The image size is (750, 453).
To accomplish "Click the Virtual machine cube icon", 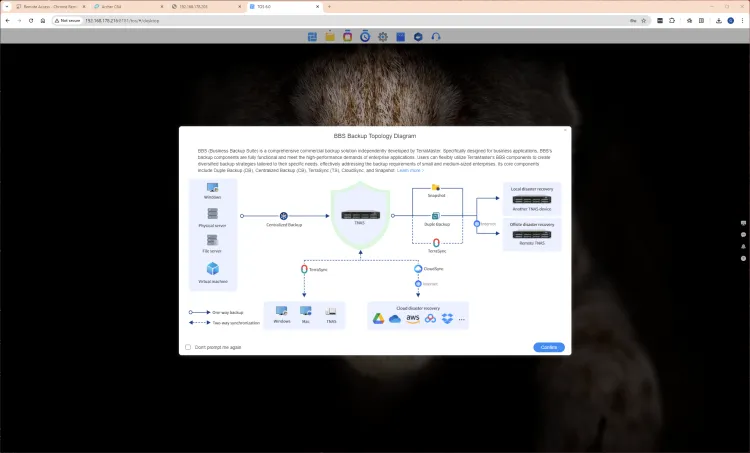I will [213, 269].
